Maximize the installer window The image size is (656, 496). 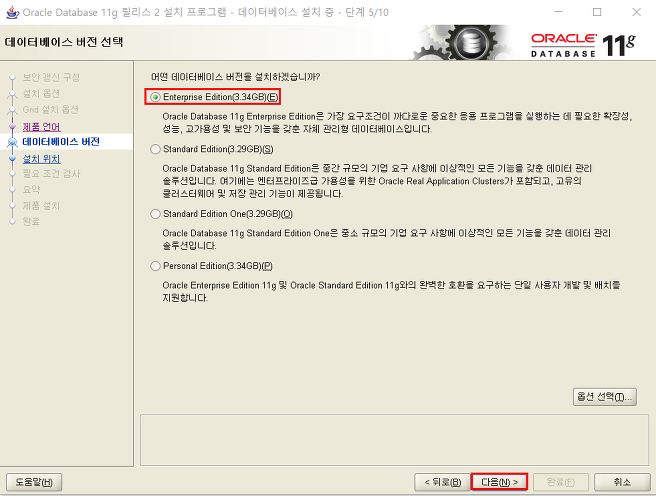597,12
